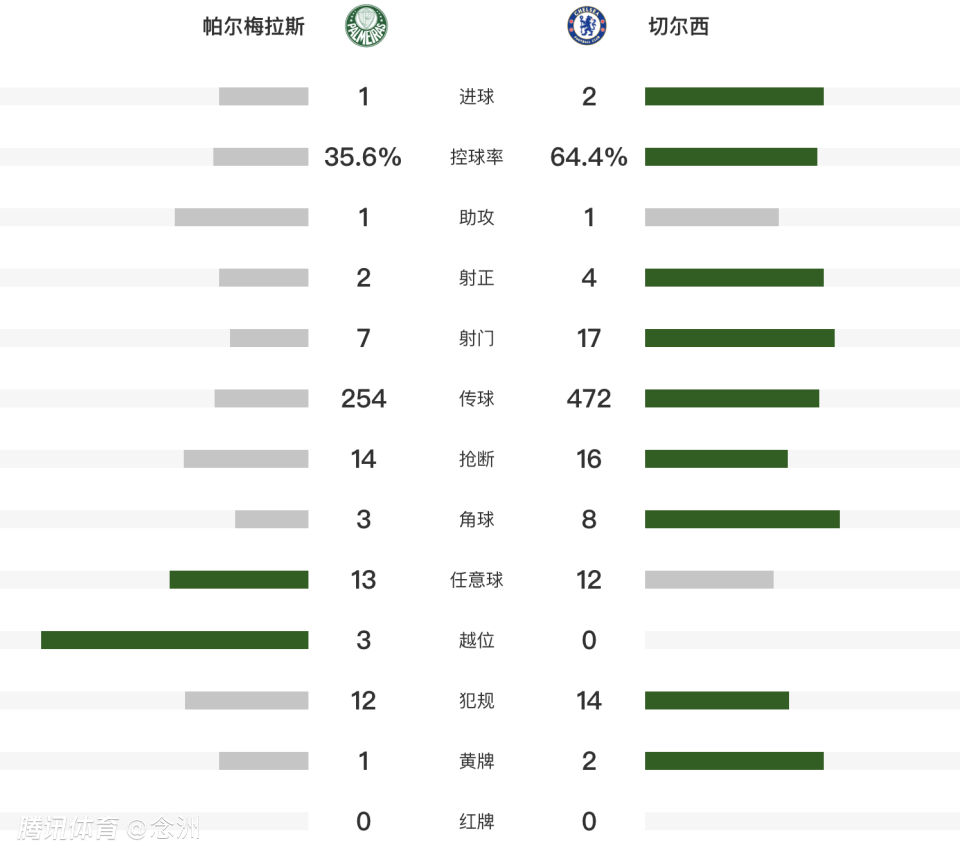Click the 腾讯体育 watermark text
Viewport: 960px width, 856px height.
point(68,828)
